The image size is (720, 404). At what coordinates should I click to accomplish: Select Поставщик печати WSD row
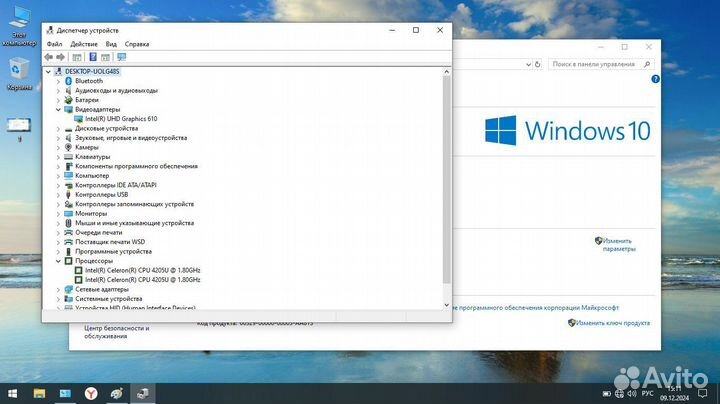[110, 242]
